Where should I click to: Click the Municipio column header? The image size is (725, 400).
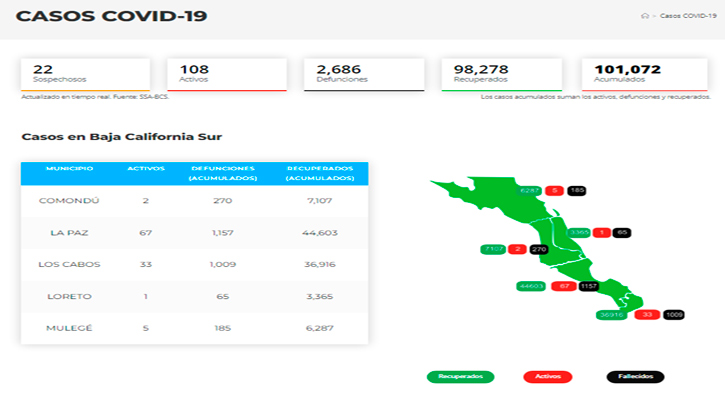coord(69,168)
